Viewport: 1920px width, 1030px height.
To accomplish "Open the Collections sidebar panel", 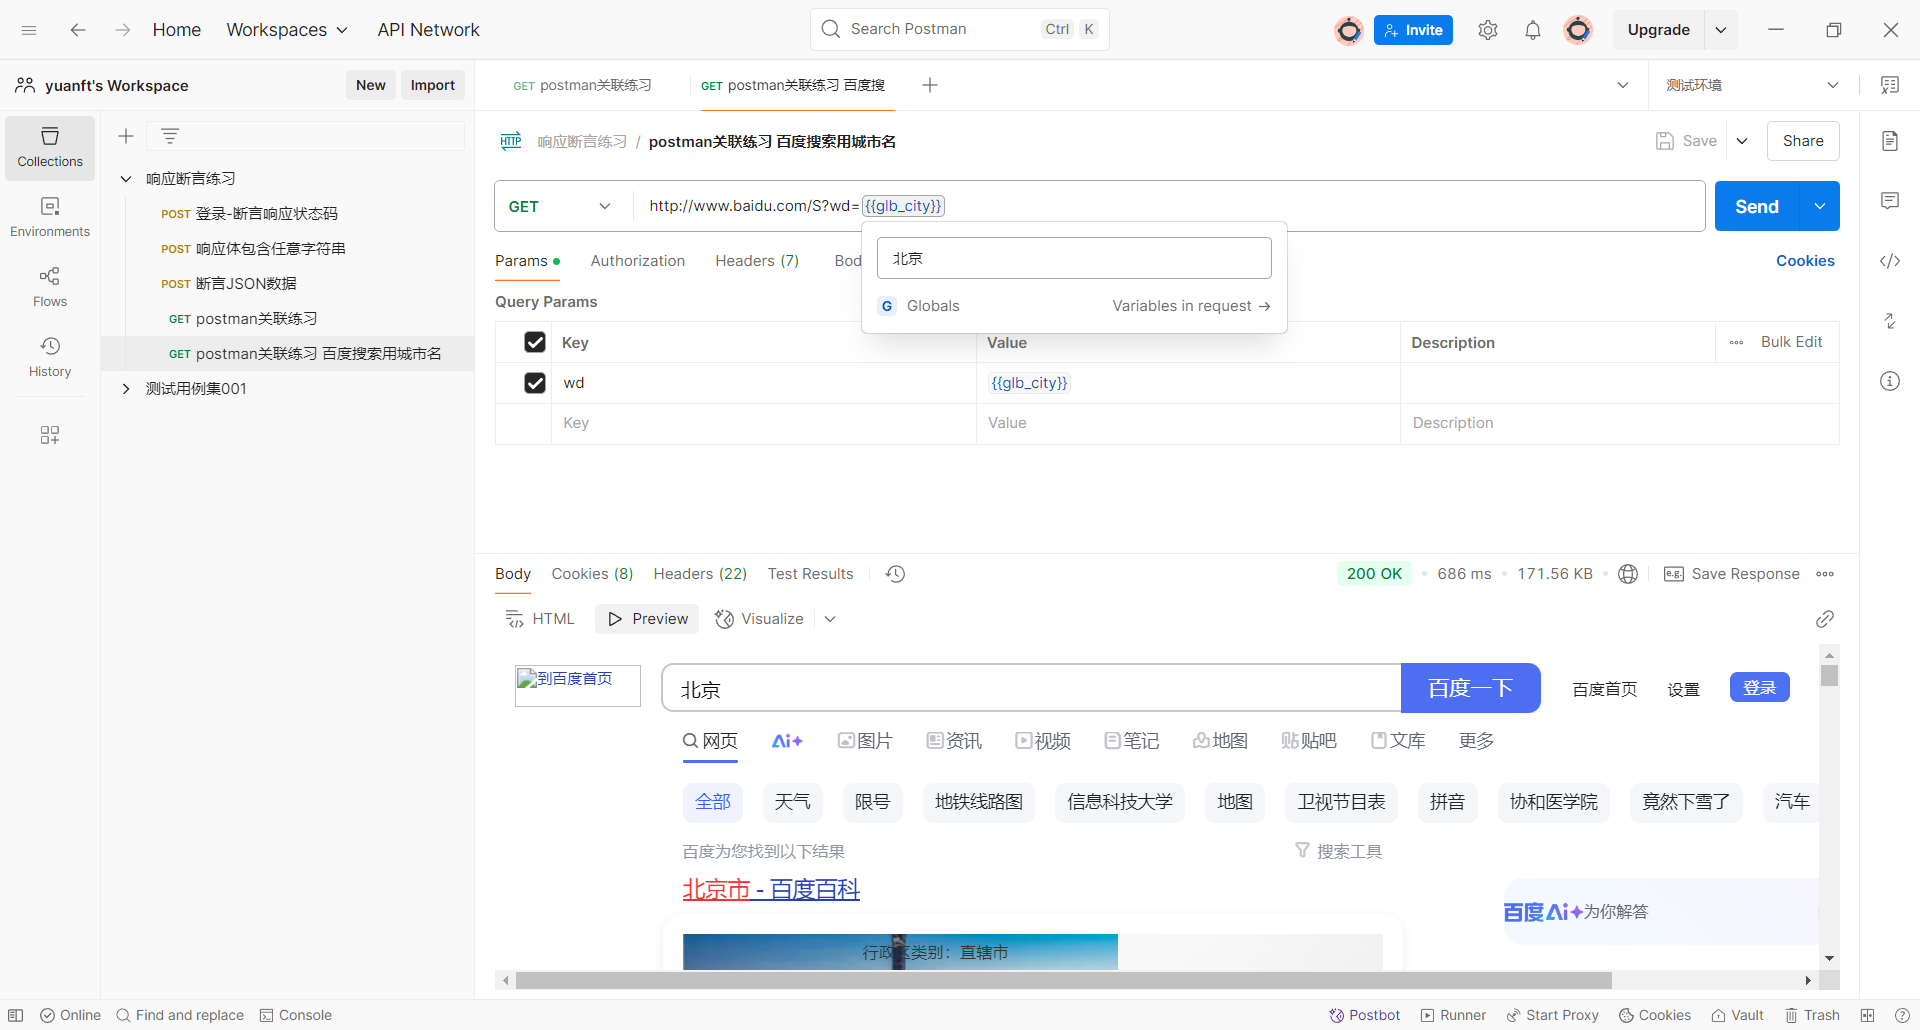I will click(50, 148).
